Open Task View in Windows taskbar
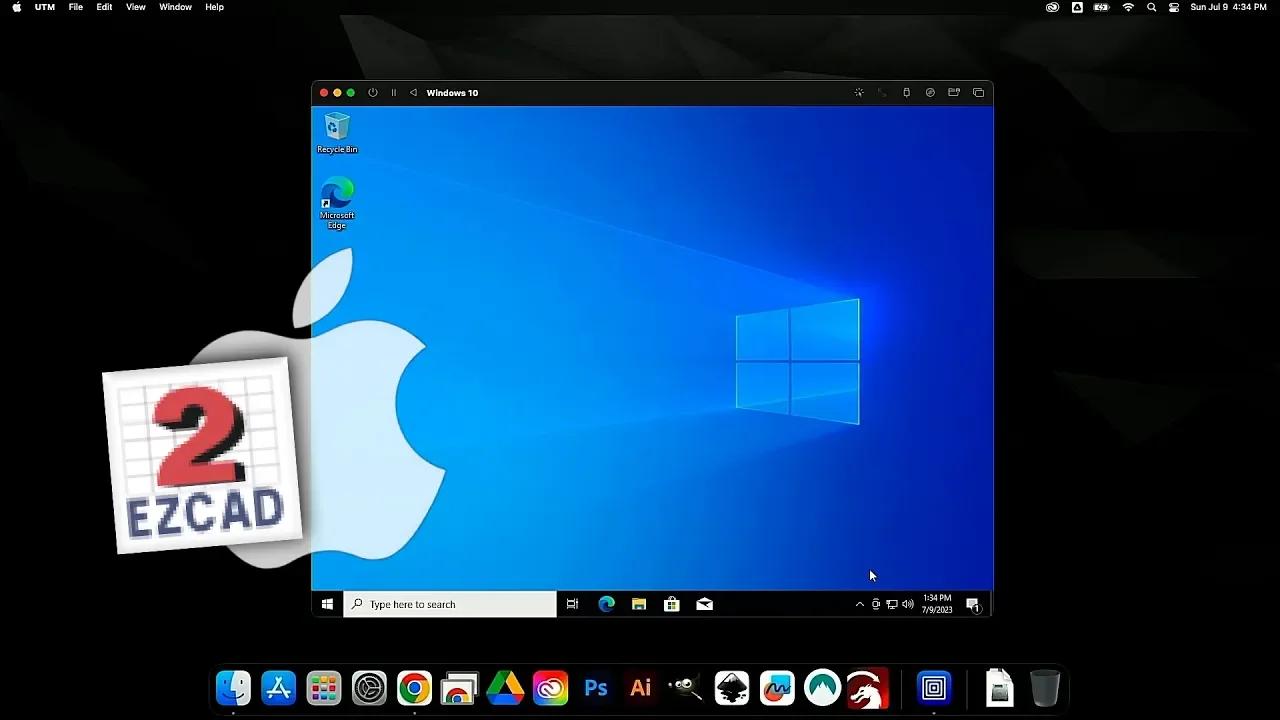 click(x=572, y=604)
